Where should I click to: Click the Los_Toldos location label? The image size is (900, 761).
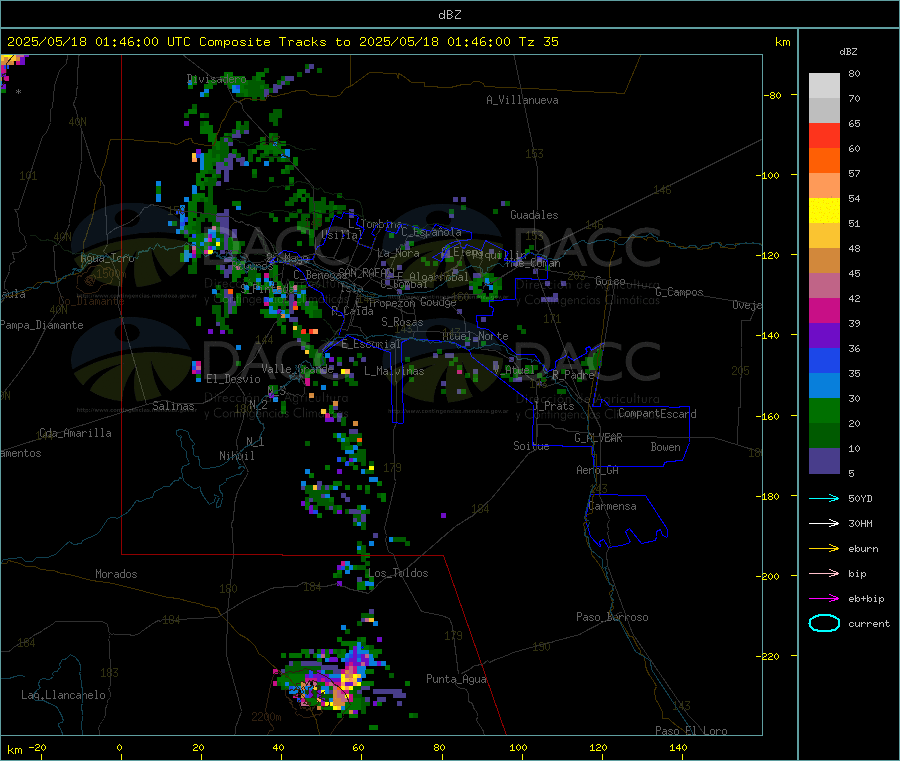[x=398, y=573]
